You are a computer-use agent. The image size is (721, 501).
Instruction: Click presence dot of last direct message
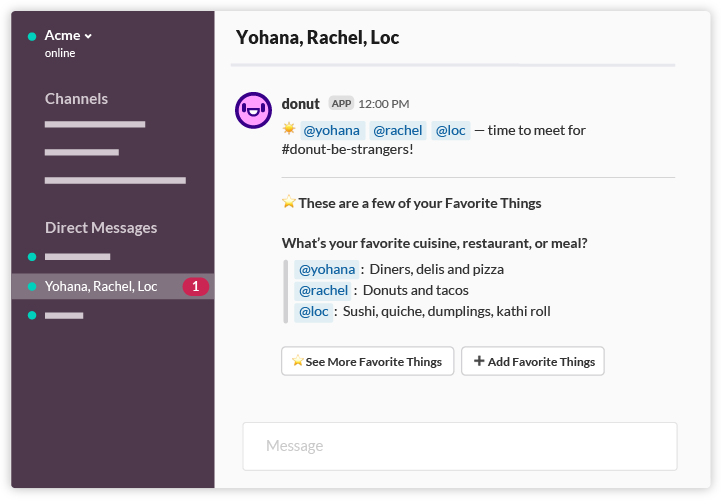32,315
